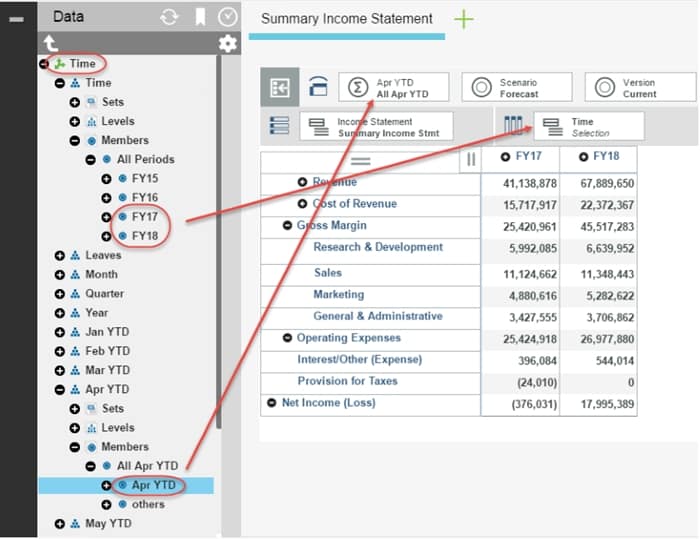Image resolution: width=700 pixels, height=539 pixels.
Task: Expand the May YTD hierarchy
Action: pyautogui.click(x=60, y=523)
